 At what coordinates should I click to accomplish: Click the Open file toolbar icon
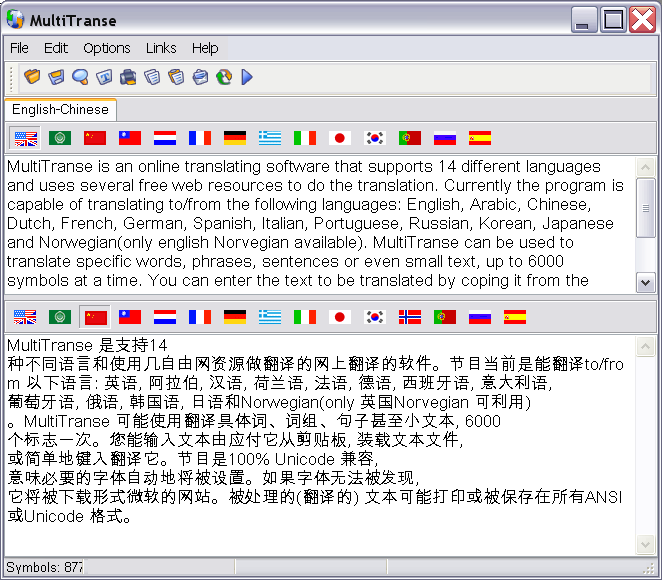click(x=32, y=77)
